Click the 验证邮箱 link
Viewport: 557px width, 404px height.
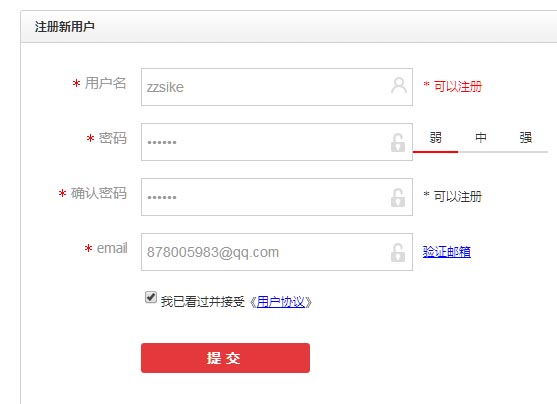click(x=447, y=252)
